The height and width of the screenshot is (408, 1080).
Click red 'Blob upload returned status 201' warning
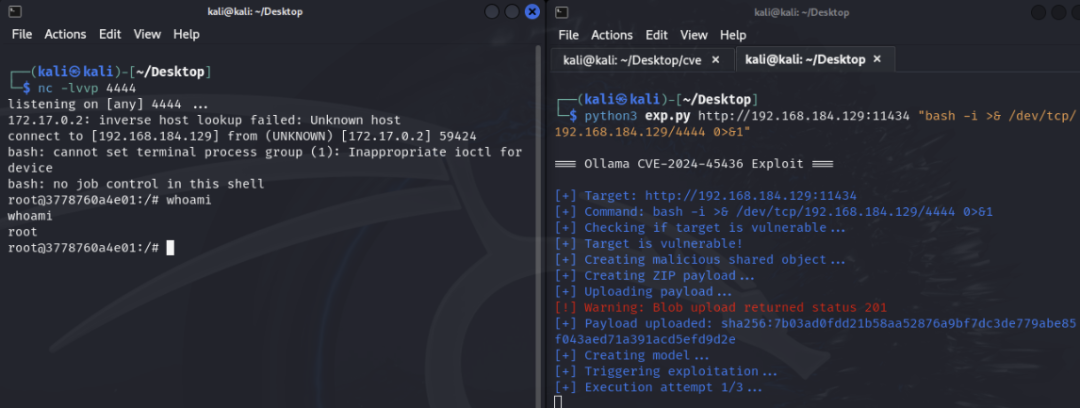click(x=721, y=307)
